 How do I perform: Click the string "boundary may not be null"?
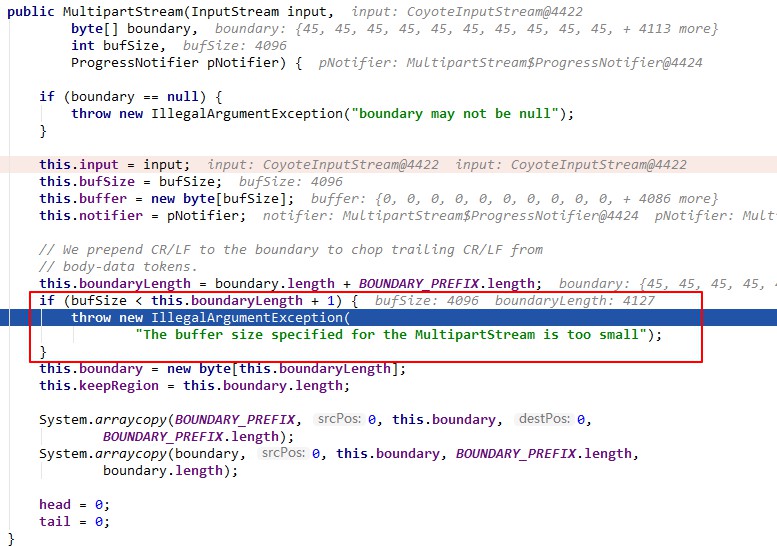coord(455,113)
